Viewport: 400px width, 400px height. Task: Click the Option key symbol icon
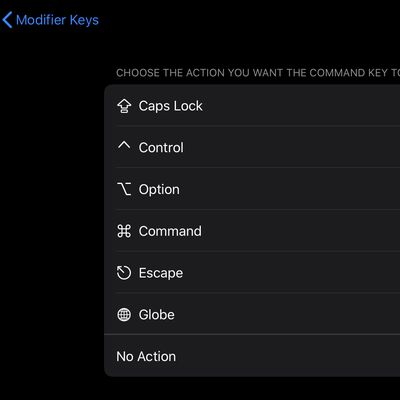click(124, 189)
